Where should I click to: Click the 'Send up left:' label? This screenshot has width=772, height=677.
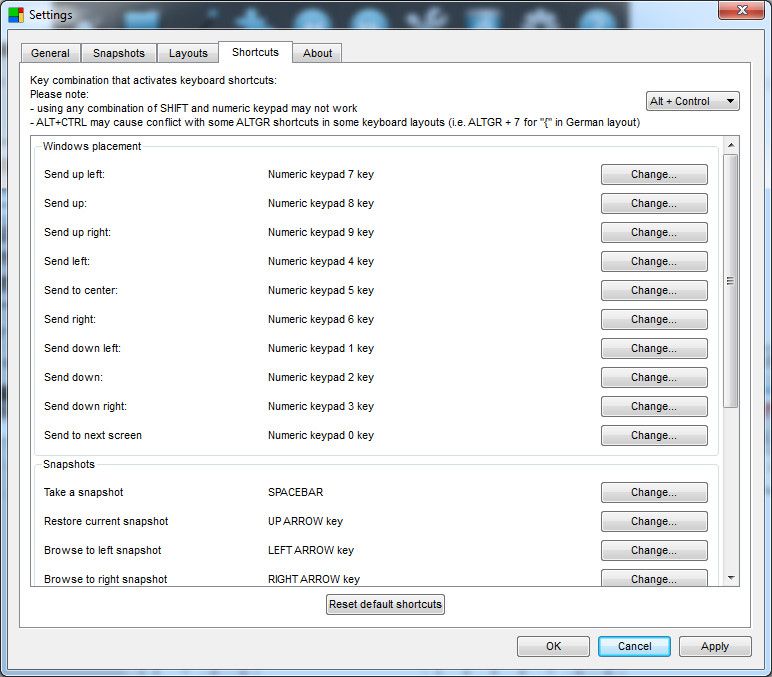[74, 174]
